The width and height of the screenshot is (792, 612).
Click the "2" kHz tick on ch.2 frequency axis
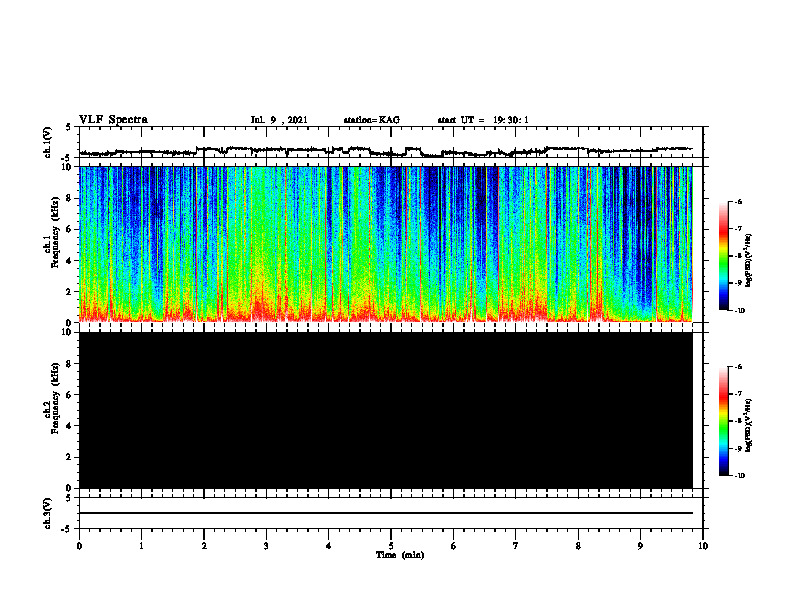(x=70, y=457)
